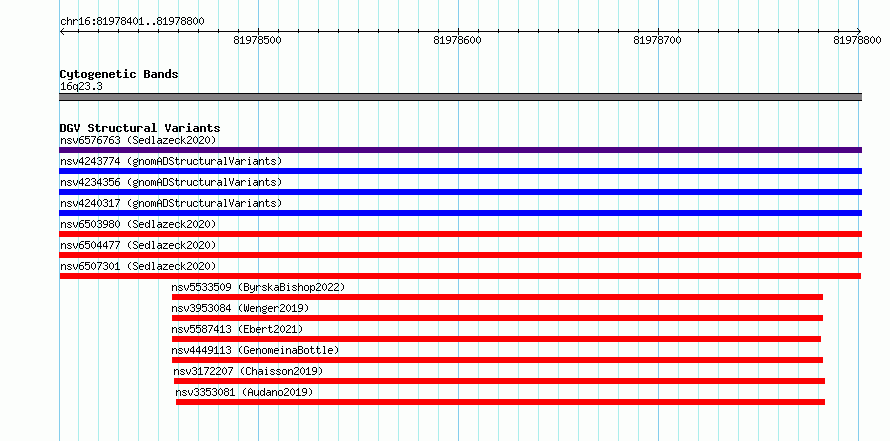Select variant label nsv6507301 (Sedlazeck2020)
890x441 pixels.
138,266
